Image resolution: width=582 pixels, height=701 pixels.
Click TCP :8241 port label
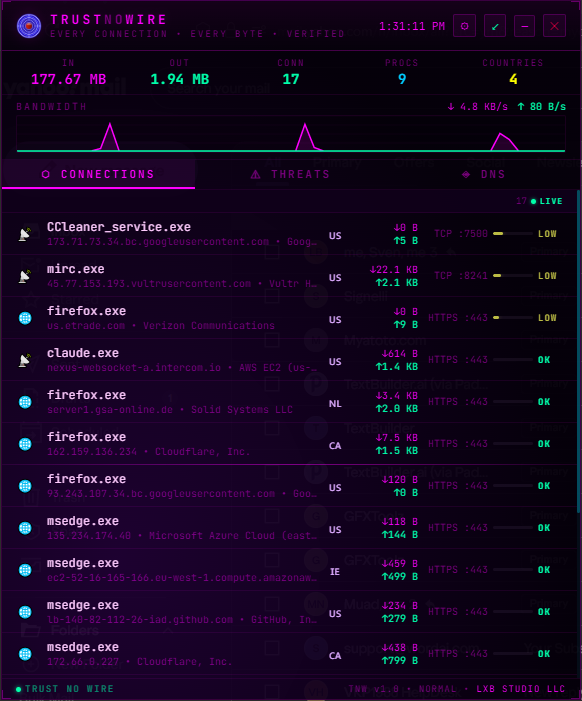pos(461,276)
